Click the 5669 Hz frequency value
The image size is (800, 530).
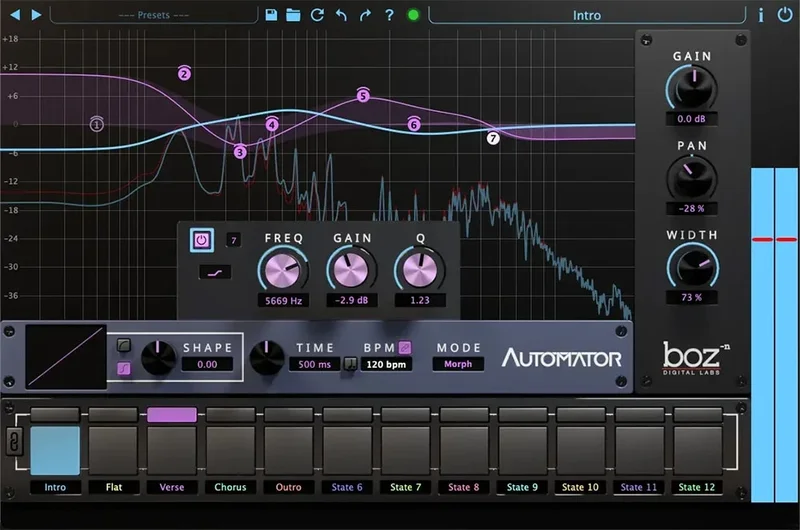[283, 300]
